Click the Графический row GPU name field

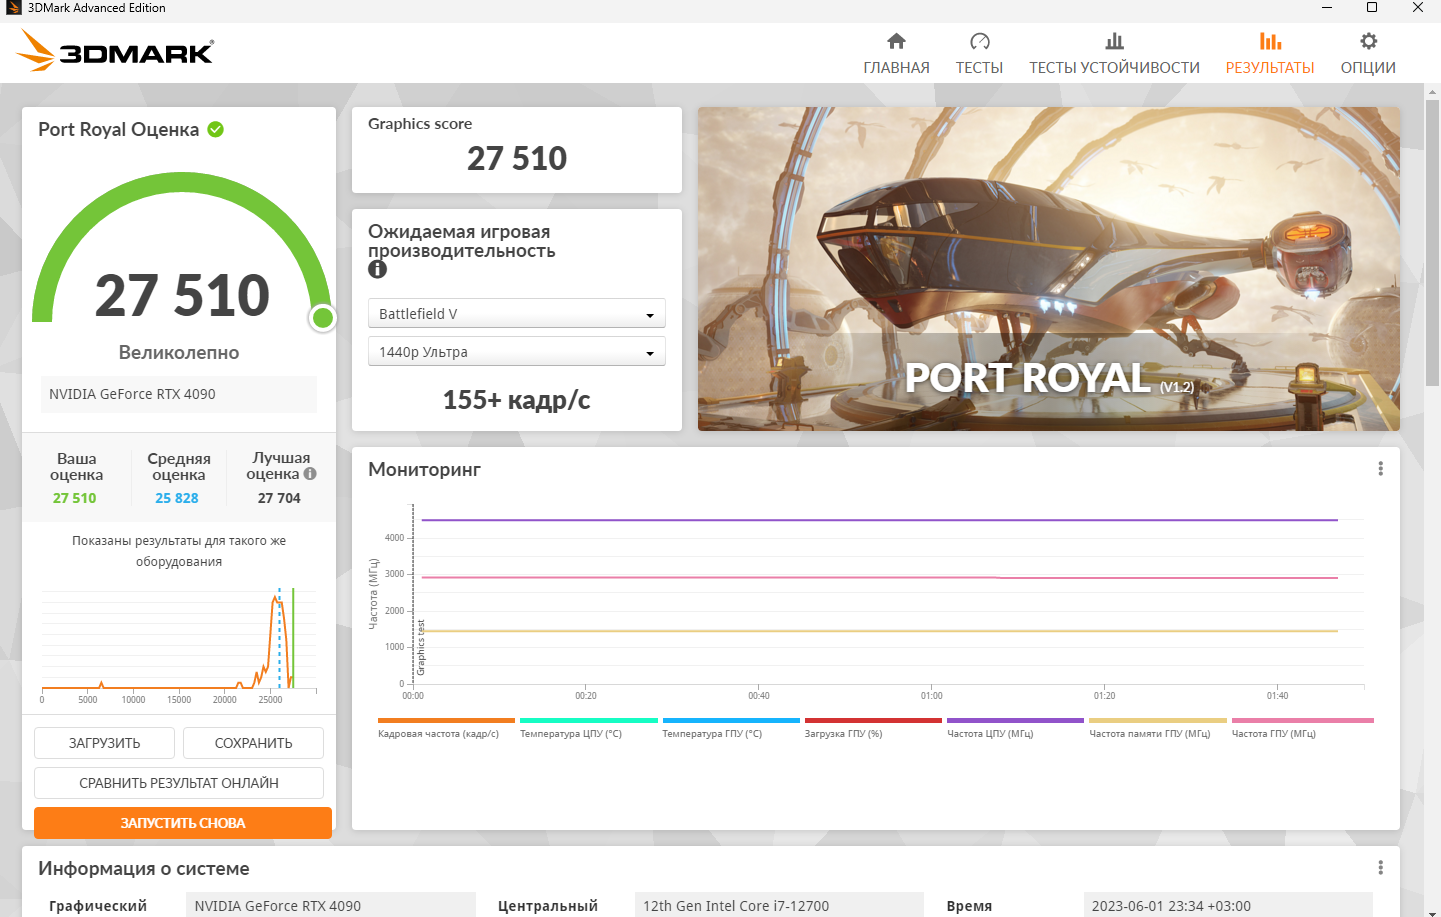point(331,905)
